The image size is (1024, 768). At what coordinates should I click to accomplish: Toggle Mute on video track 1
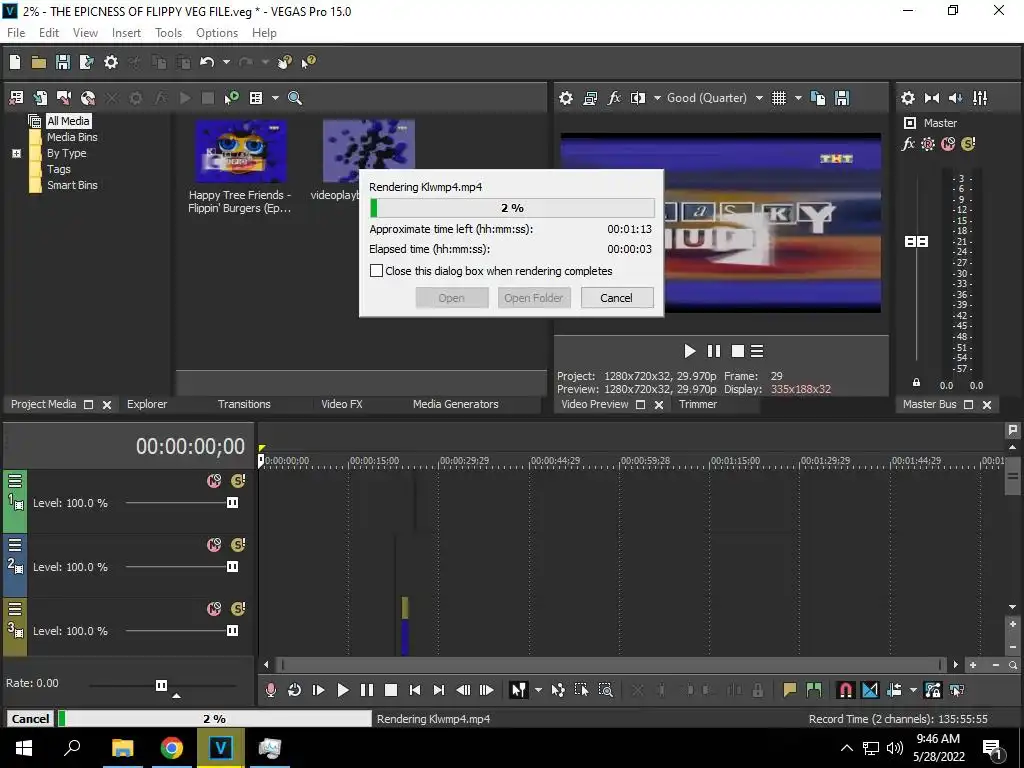(x=214, y=481)
